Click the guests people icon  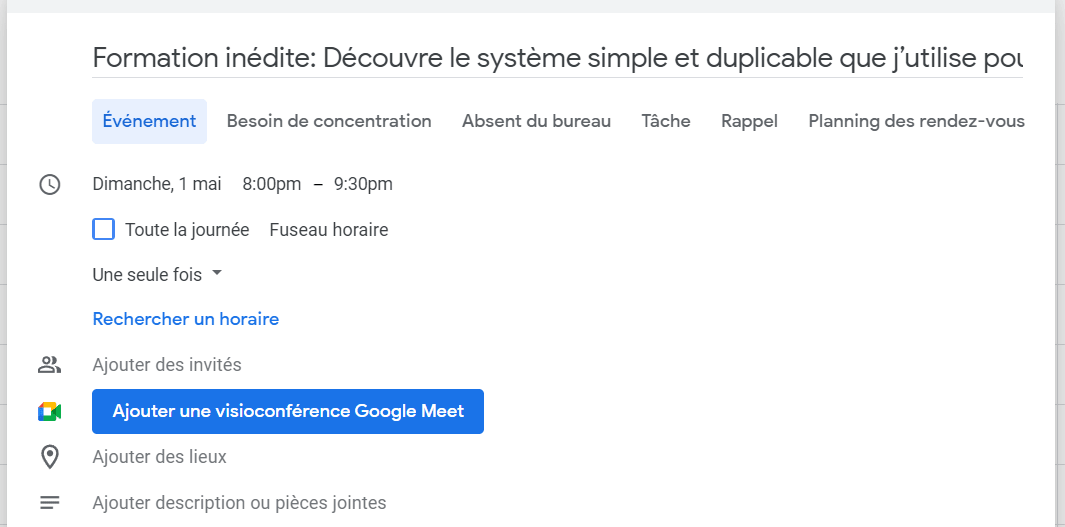49,365
